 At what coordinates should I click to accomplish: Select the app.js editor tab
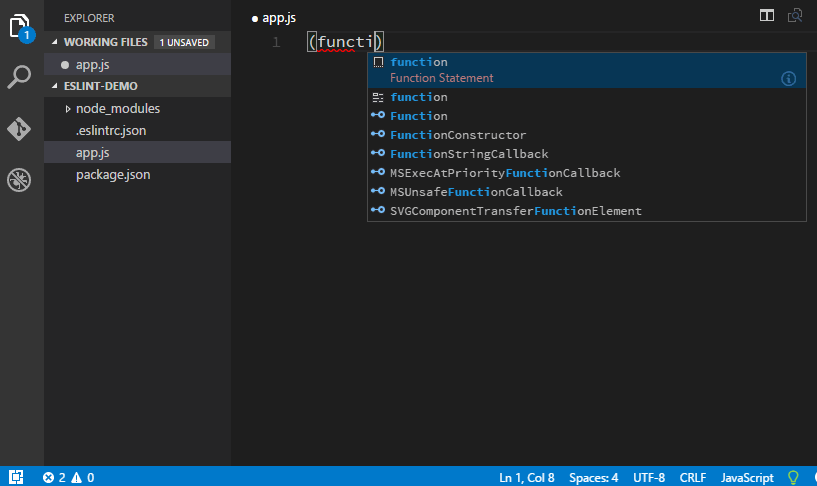click(274, 18)
